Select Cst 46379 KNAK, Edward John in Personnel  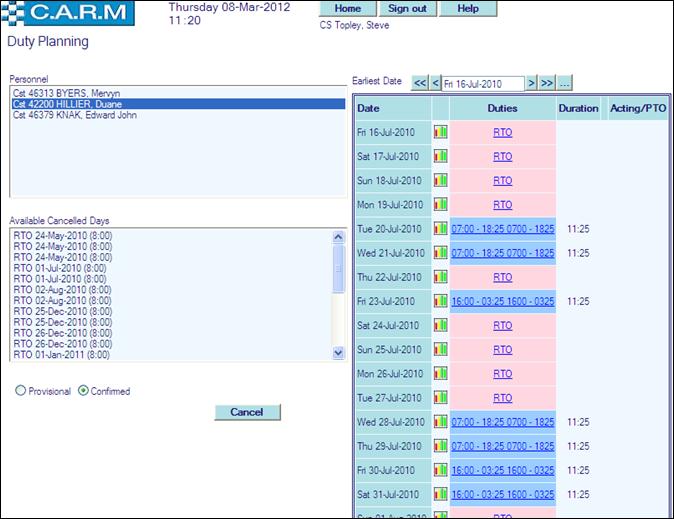coord(74,115)
